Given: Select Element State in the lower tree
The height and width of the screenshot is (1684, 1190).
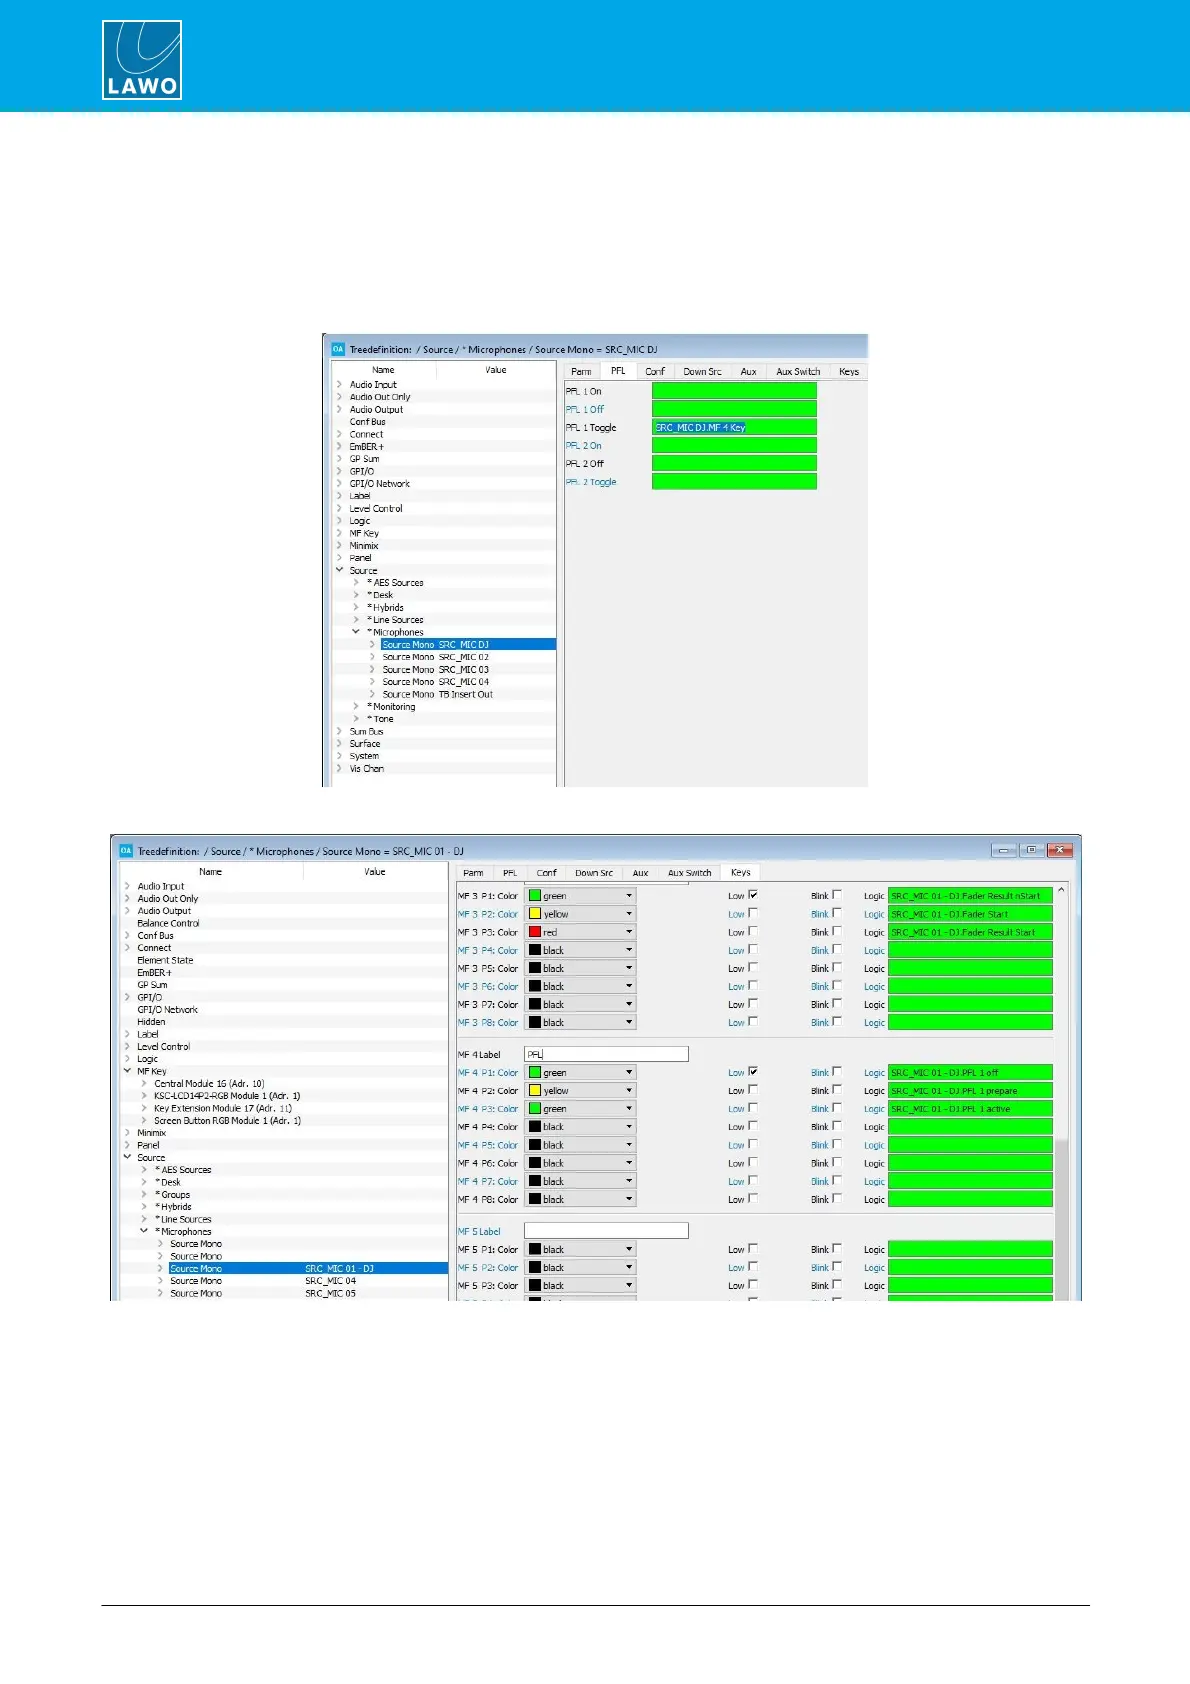Looking at the screenshot, I should coord(165,960).
